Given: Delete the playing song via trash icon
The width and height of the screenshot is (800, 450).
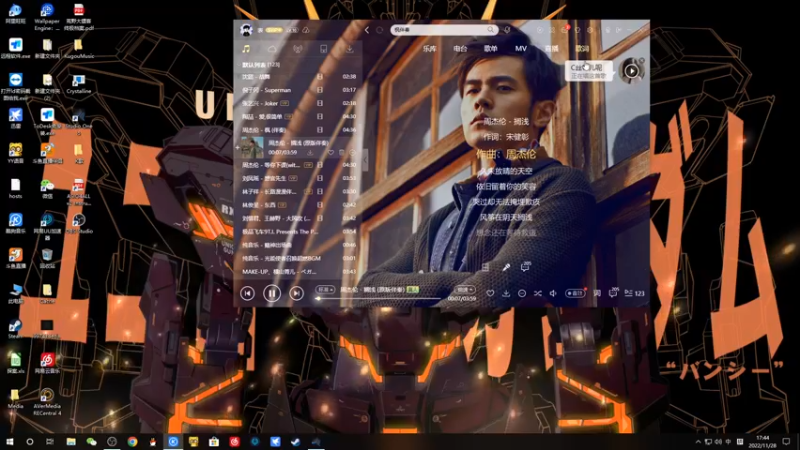Looking at the screenshot, I should [342, 153].
